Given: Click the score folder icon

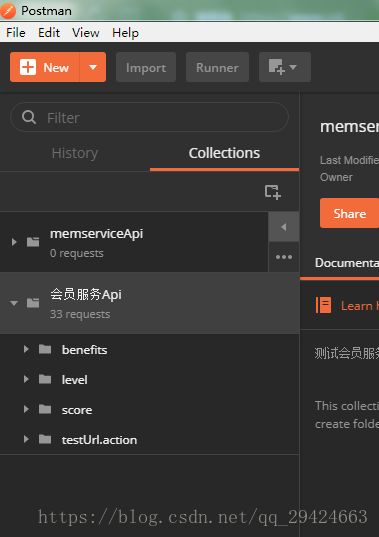Looking at the screenshot, I should click(45, 409).
